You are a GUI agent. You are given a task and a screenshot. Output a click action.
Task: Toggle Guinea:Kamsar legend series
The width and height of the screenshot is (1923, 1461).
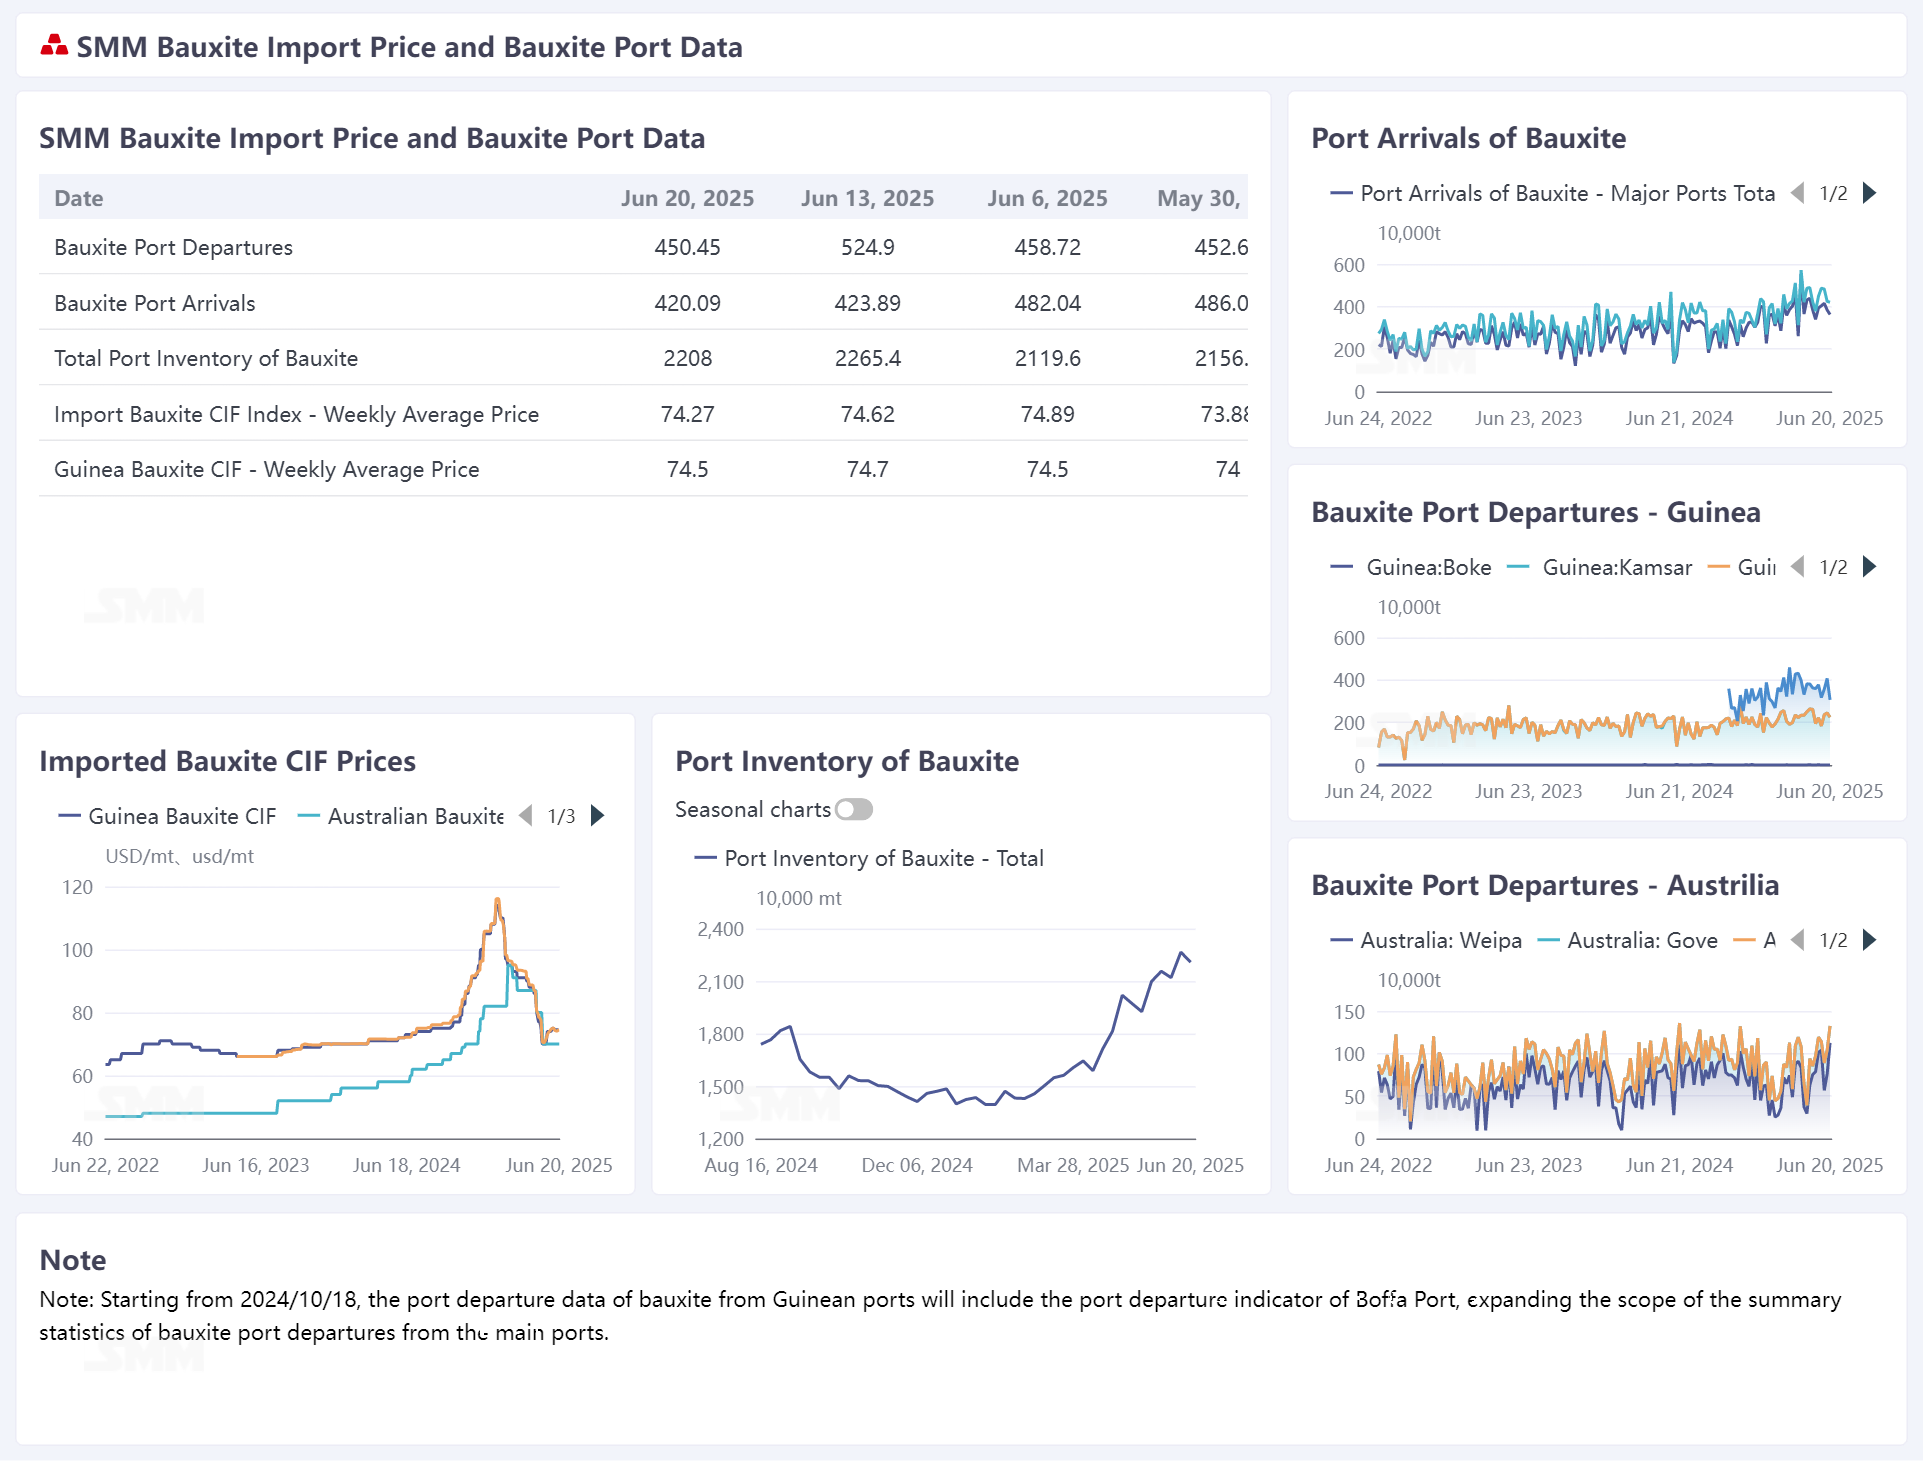point(1600,567)
